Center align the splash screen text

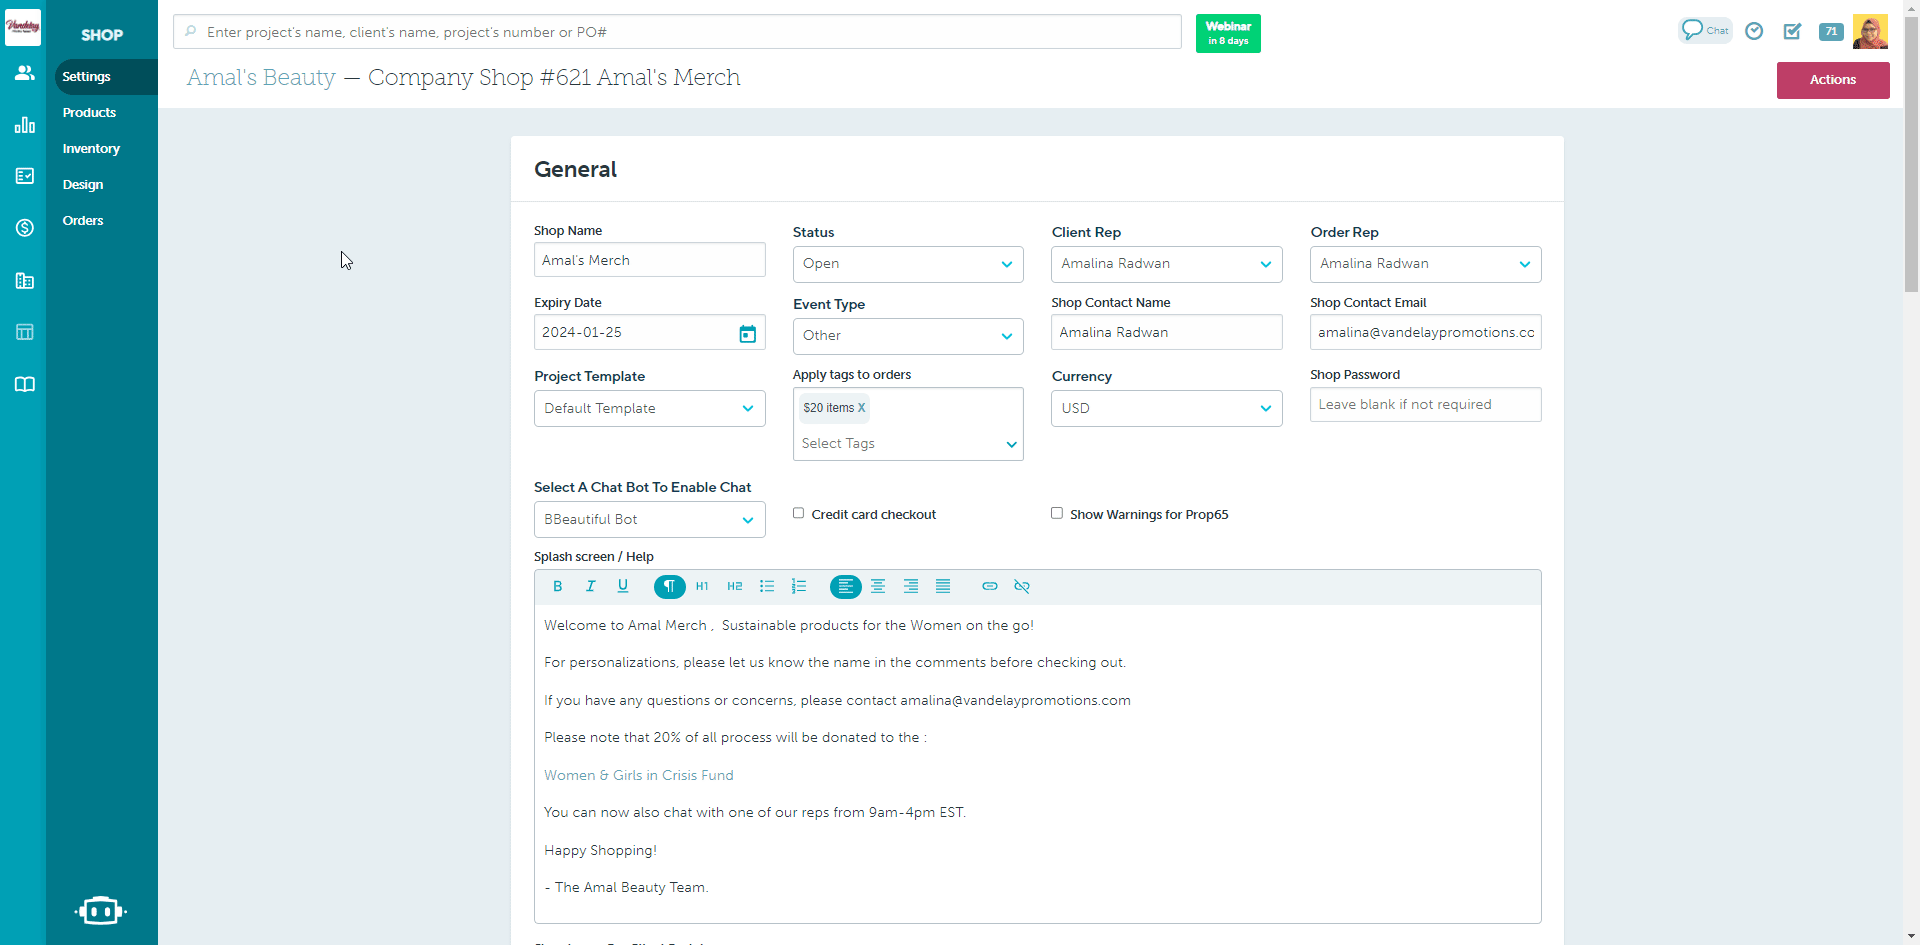(878, 587)
